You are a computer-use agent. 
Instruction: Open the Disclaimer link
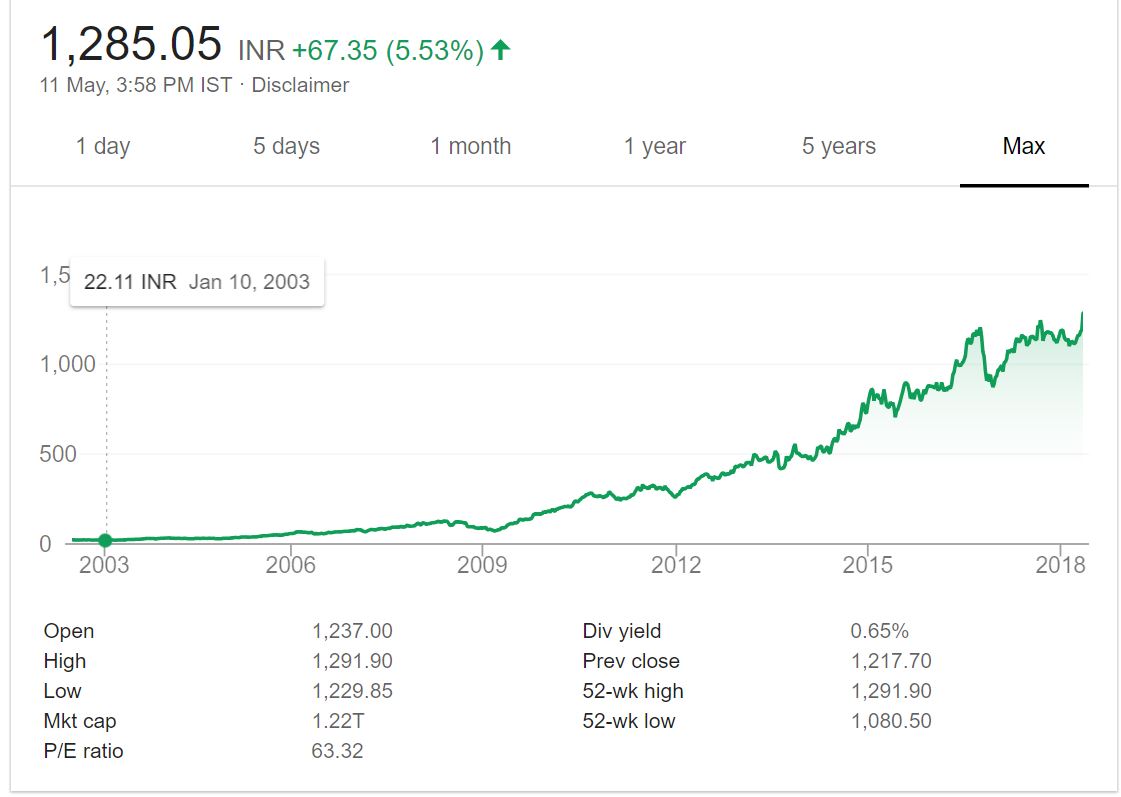click(x=300, y=85)
